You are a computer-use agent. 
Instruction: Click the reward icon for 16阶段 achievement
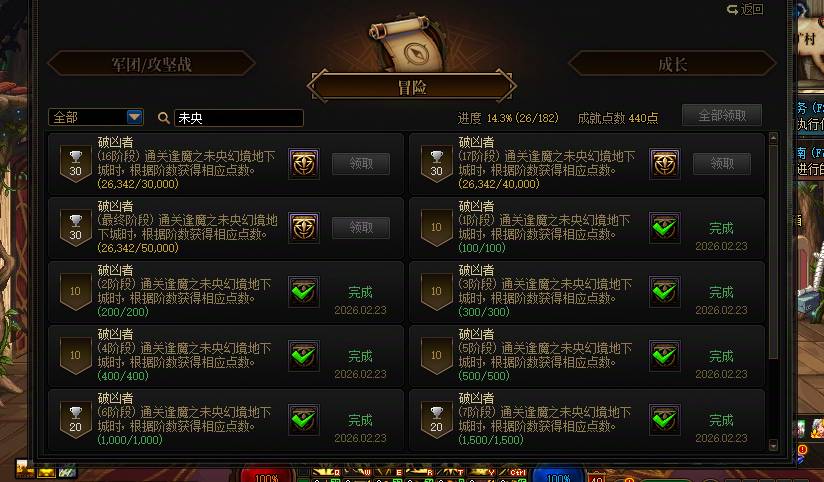point(304,164)
